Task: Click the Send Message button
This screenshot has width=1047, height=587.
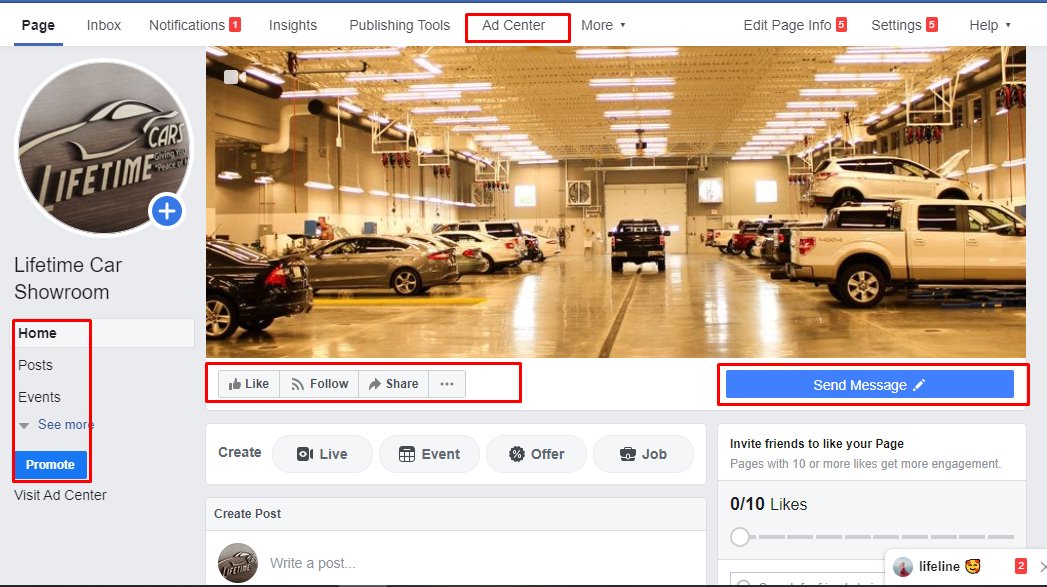Action: (x=869, y=385)
